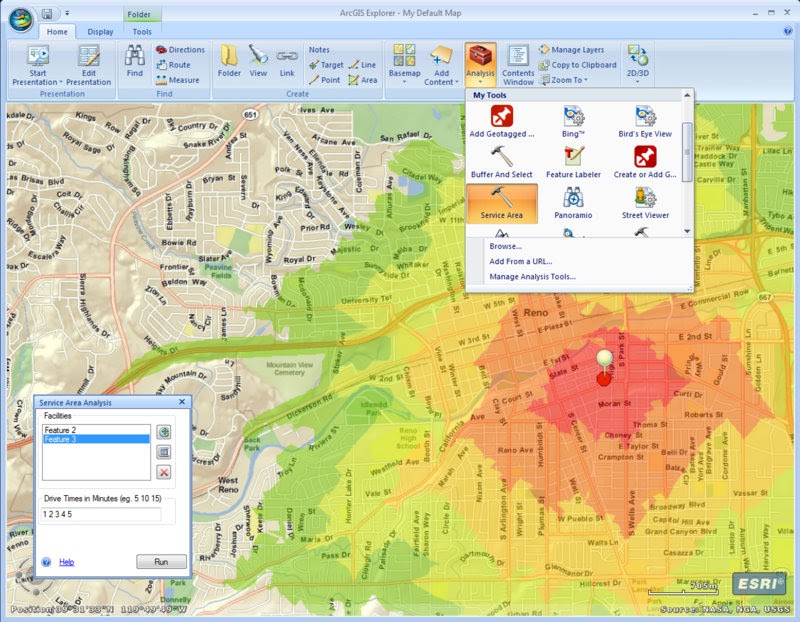Switch to the Home ribbon tab

(57, 32)
